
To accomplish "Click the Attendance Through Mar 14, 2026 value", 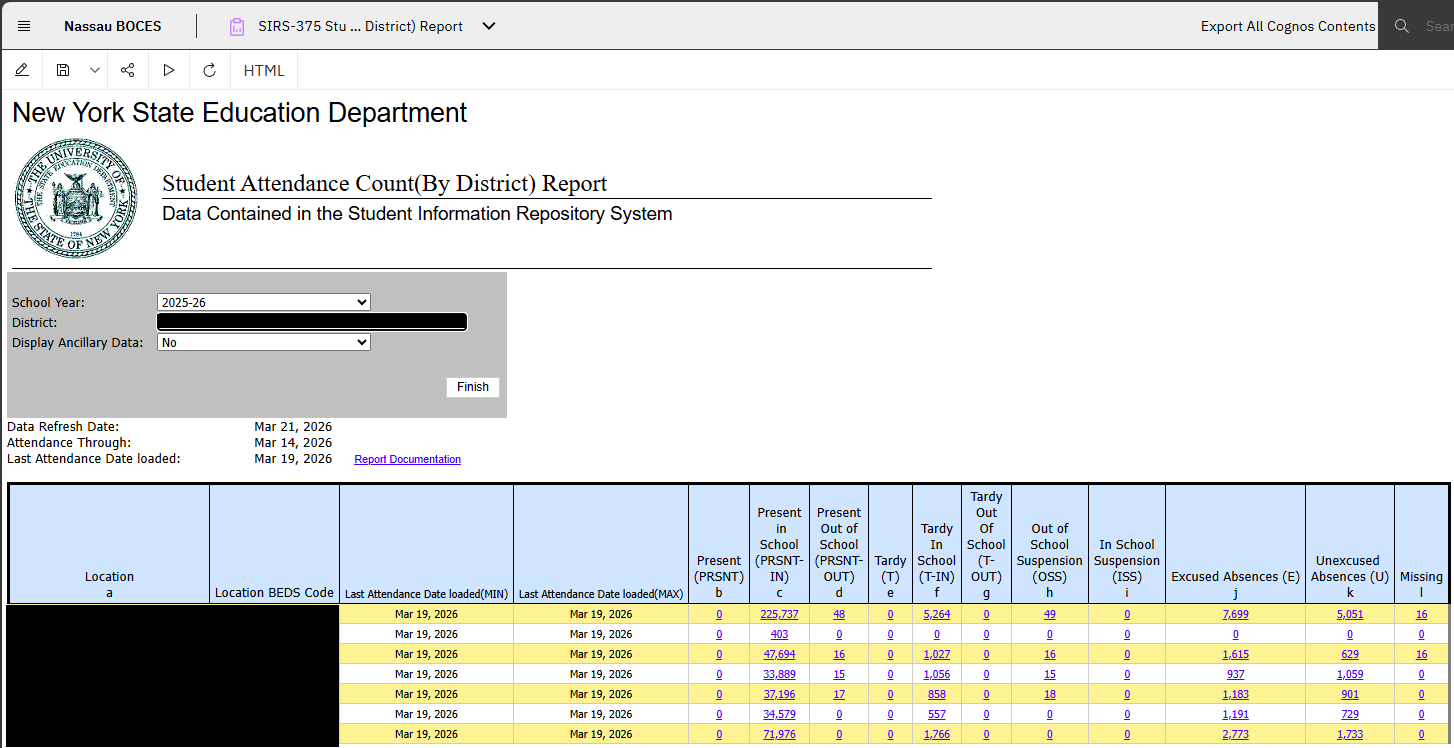I will coord(293,443).
